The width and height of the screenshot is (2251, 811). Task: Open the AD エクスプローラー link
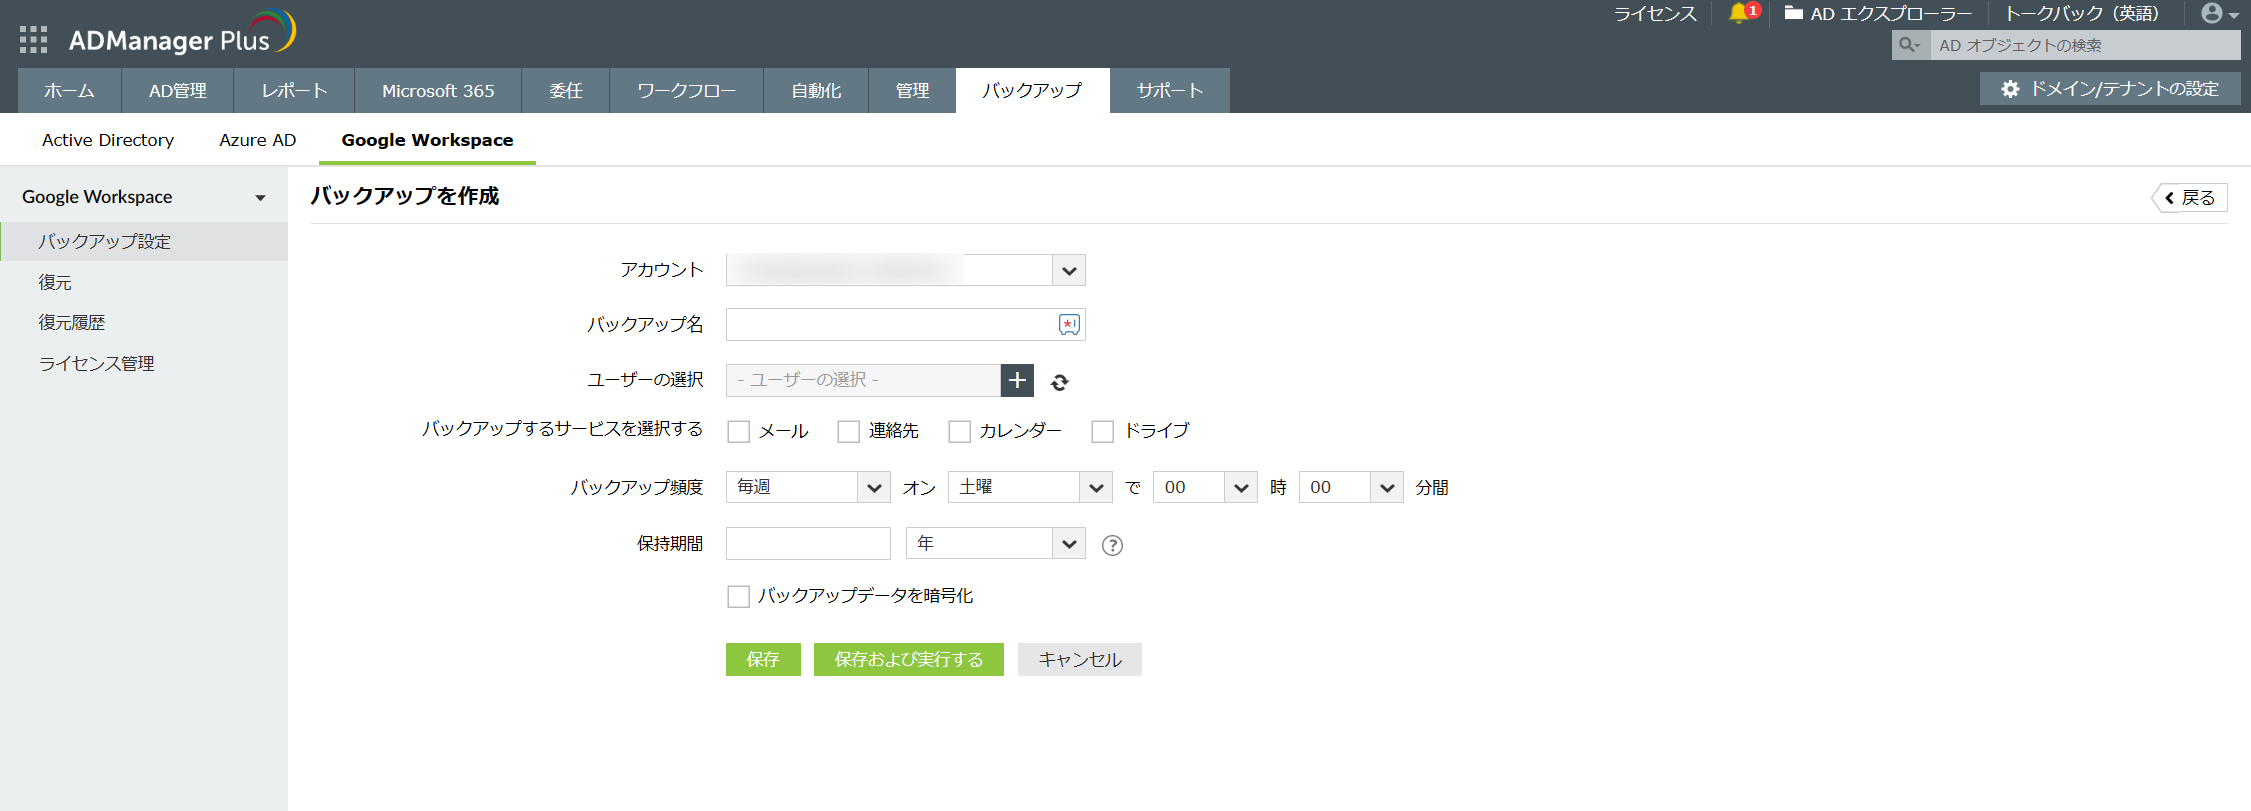1878,14
